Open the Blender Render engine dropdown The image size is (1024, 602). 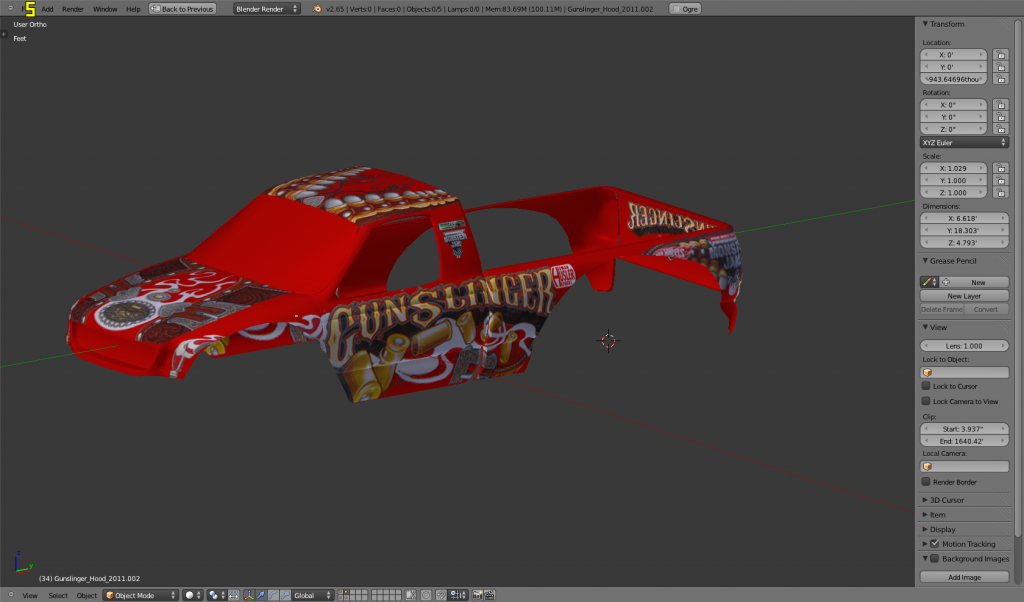point(266,8)
